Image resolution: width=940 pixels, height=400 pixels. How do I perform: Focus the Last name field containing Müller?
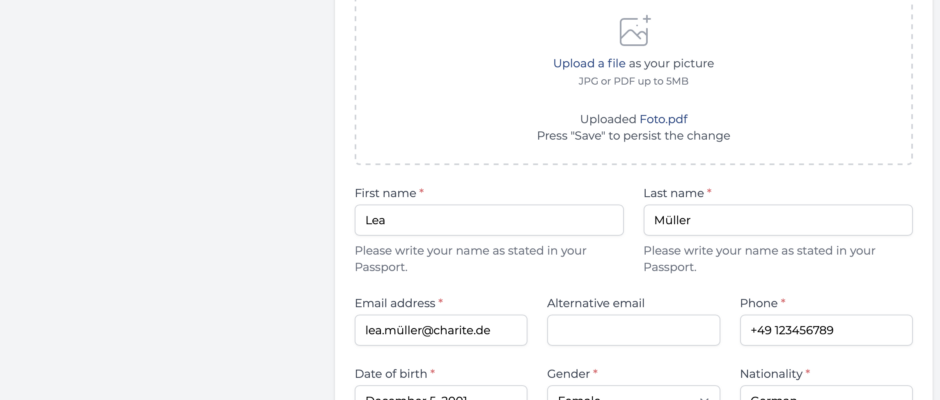(x=778, y=220)
